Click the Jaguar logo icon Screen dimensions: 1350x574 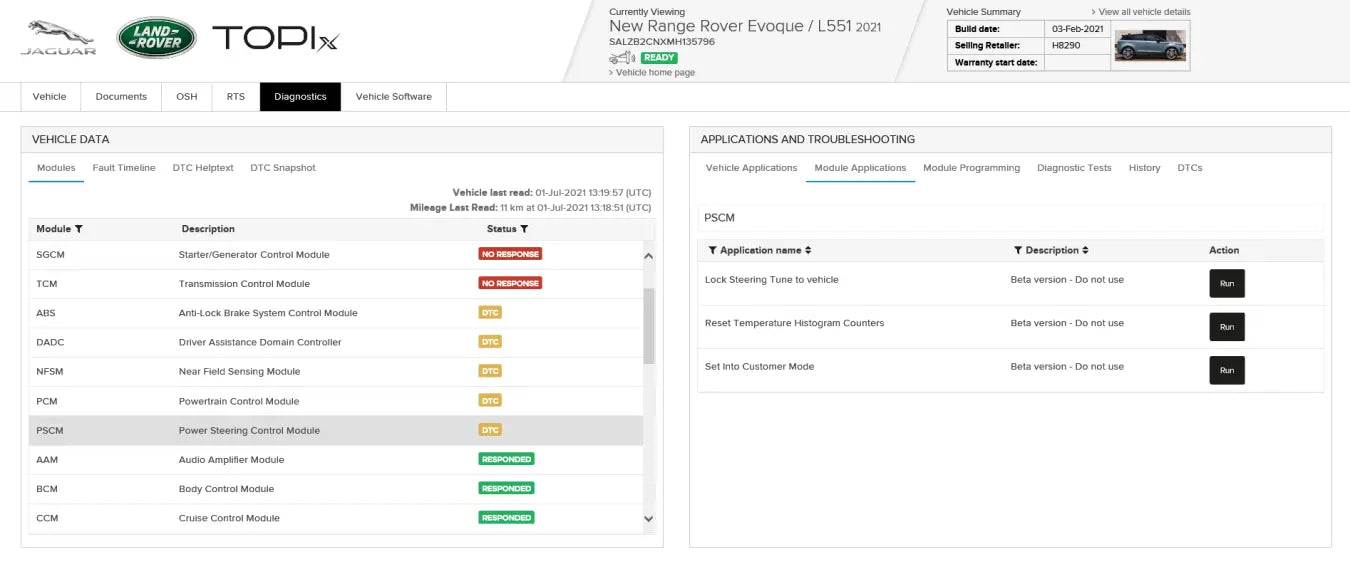[59, 37]
